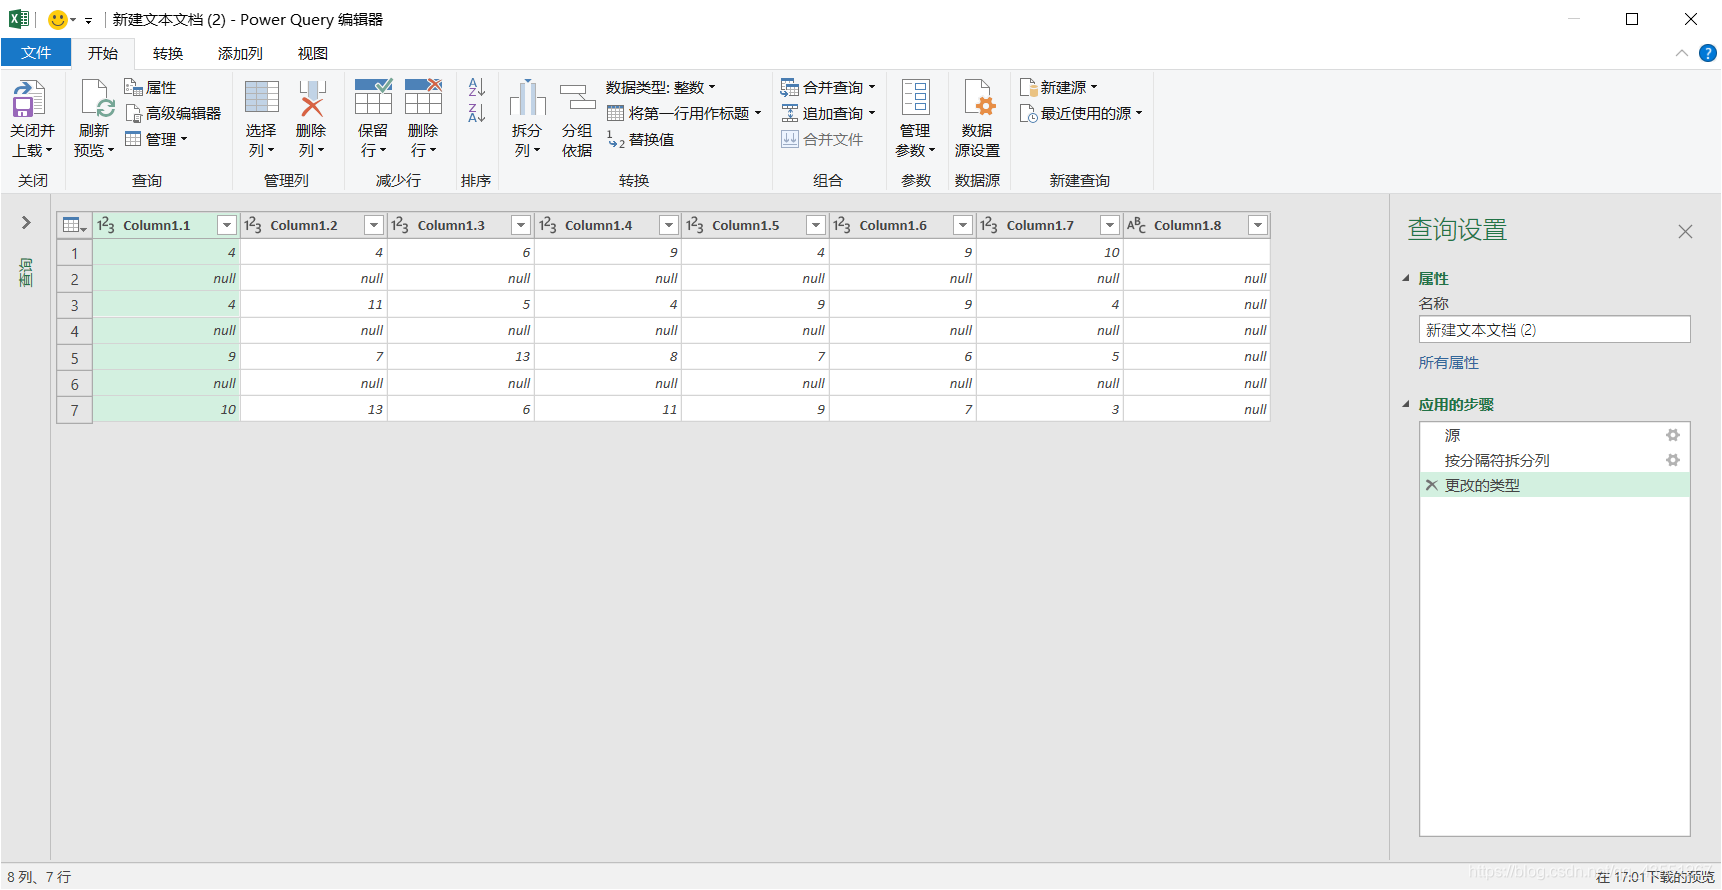Open the New Source (新建源) dropdown
The image size is (1722, 890).
[x=1058, y=87]
